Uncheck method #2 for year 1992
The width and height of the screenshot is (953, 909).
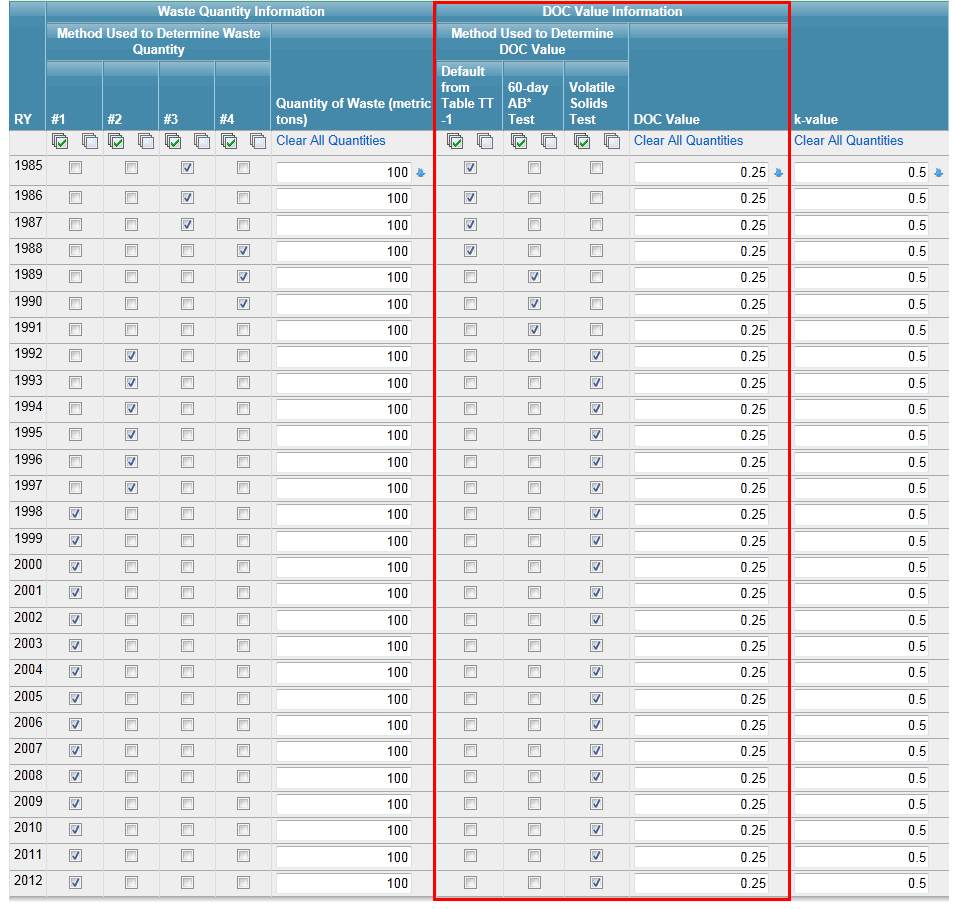[131, 355]
